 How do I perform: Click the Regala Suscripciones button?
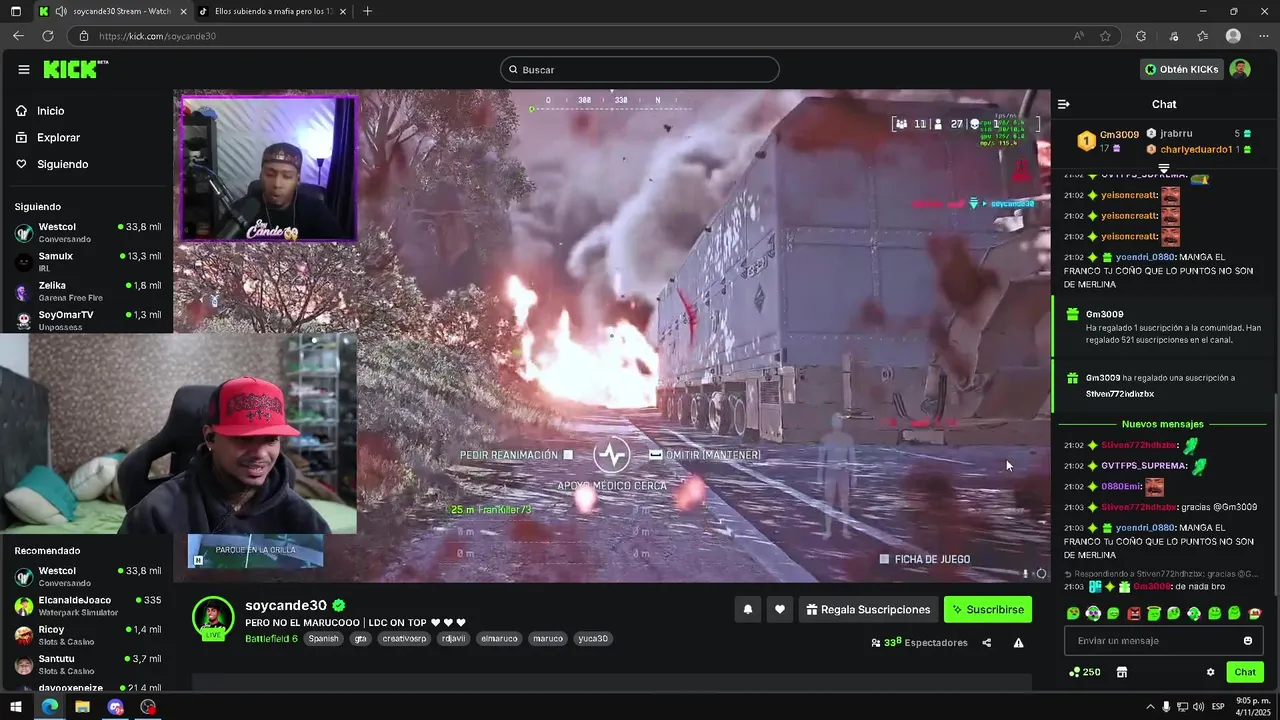(867, 609)
